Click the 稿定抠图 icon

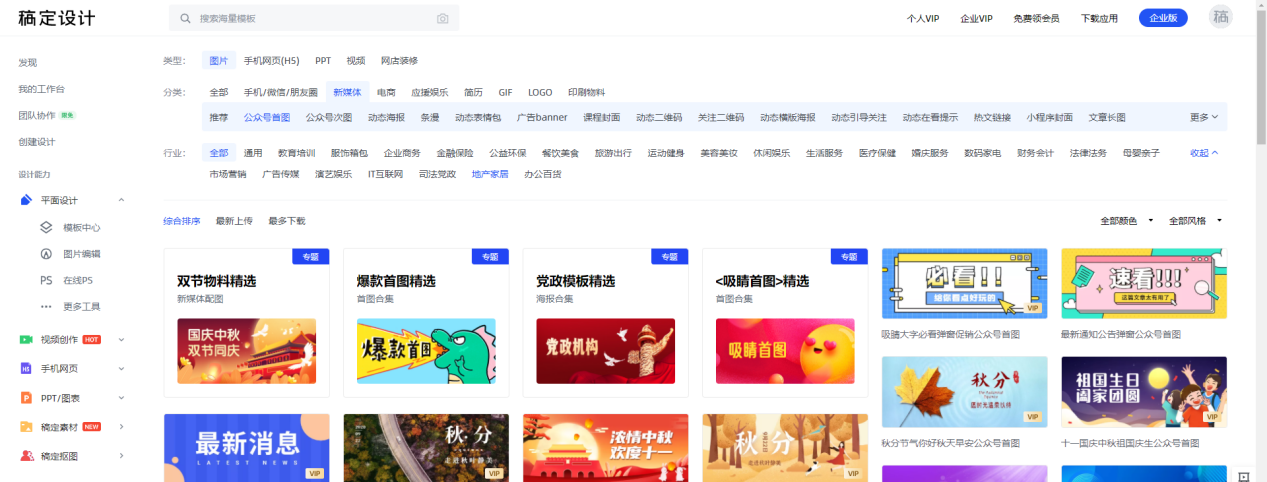point(26,456)
